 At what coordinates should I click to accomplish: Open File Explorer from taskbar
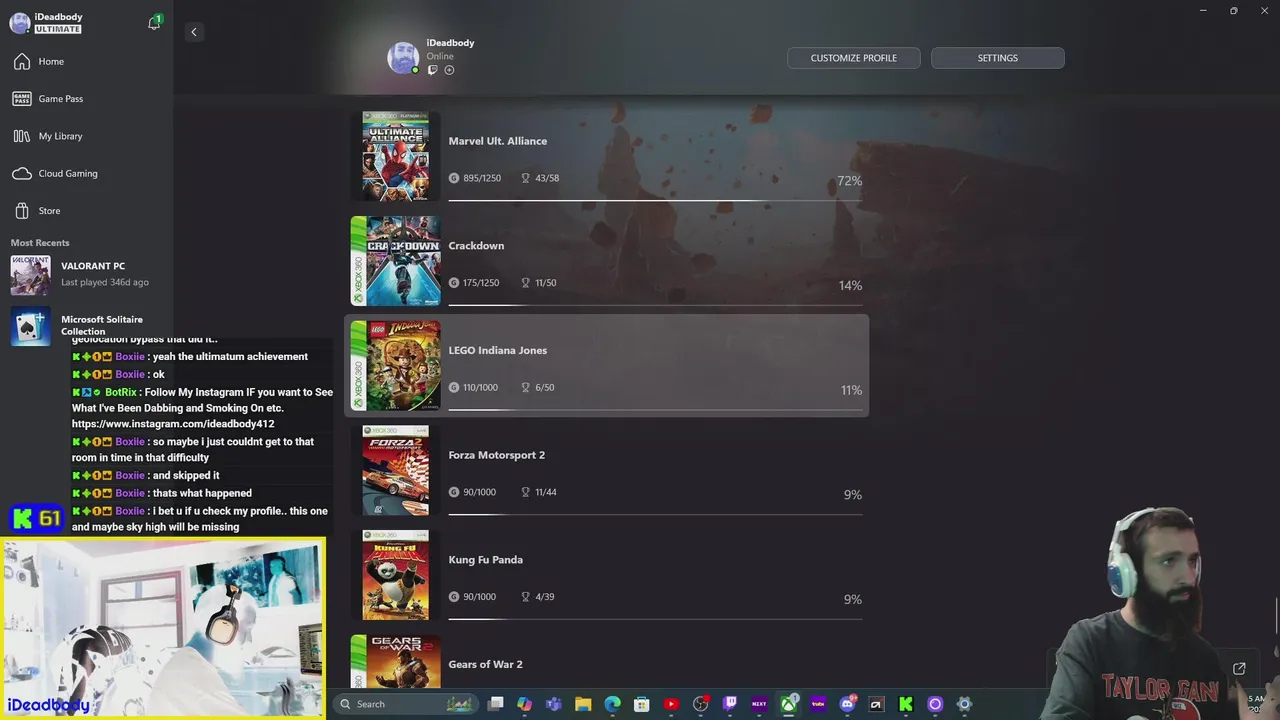click(583, 704)
